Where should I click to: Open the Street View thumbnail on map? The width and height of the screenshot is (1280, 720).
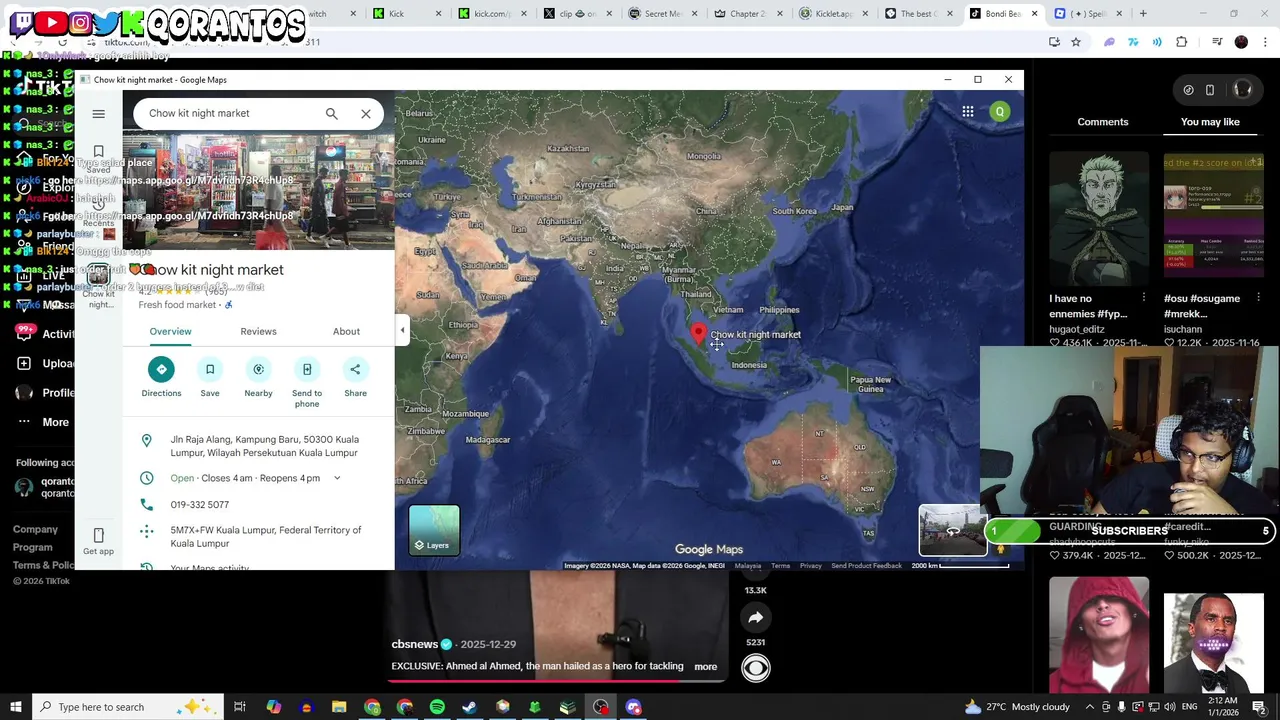pyautogui.click(x=952, y=531)
